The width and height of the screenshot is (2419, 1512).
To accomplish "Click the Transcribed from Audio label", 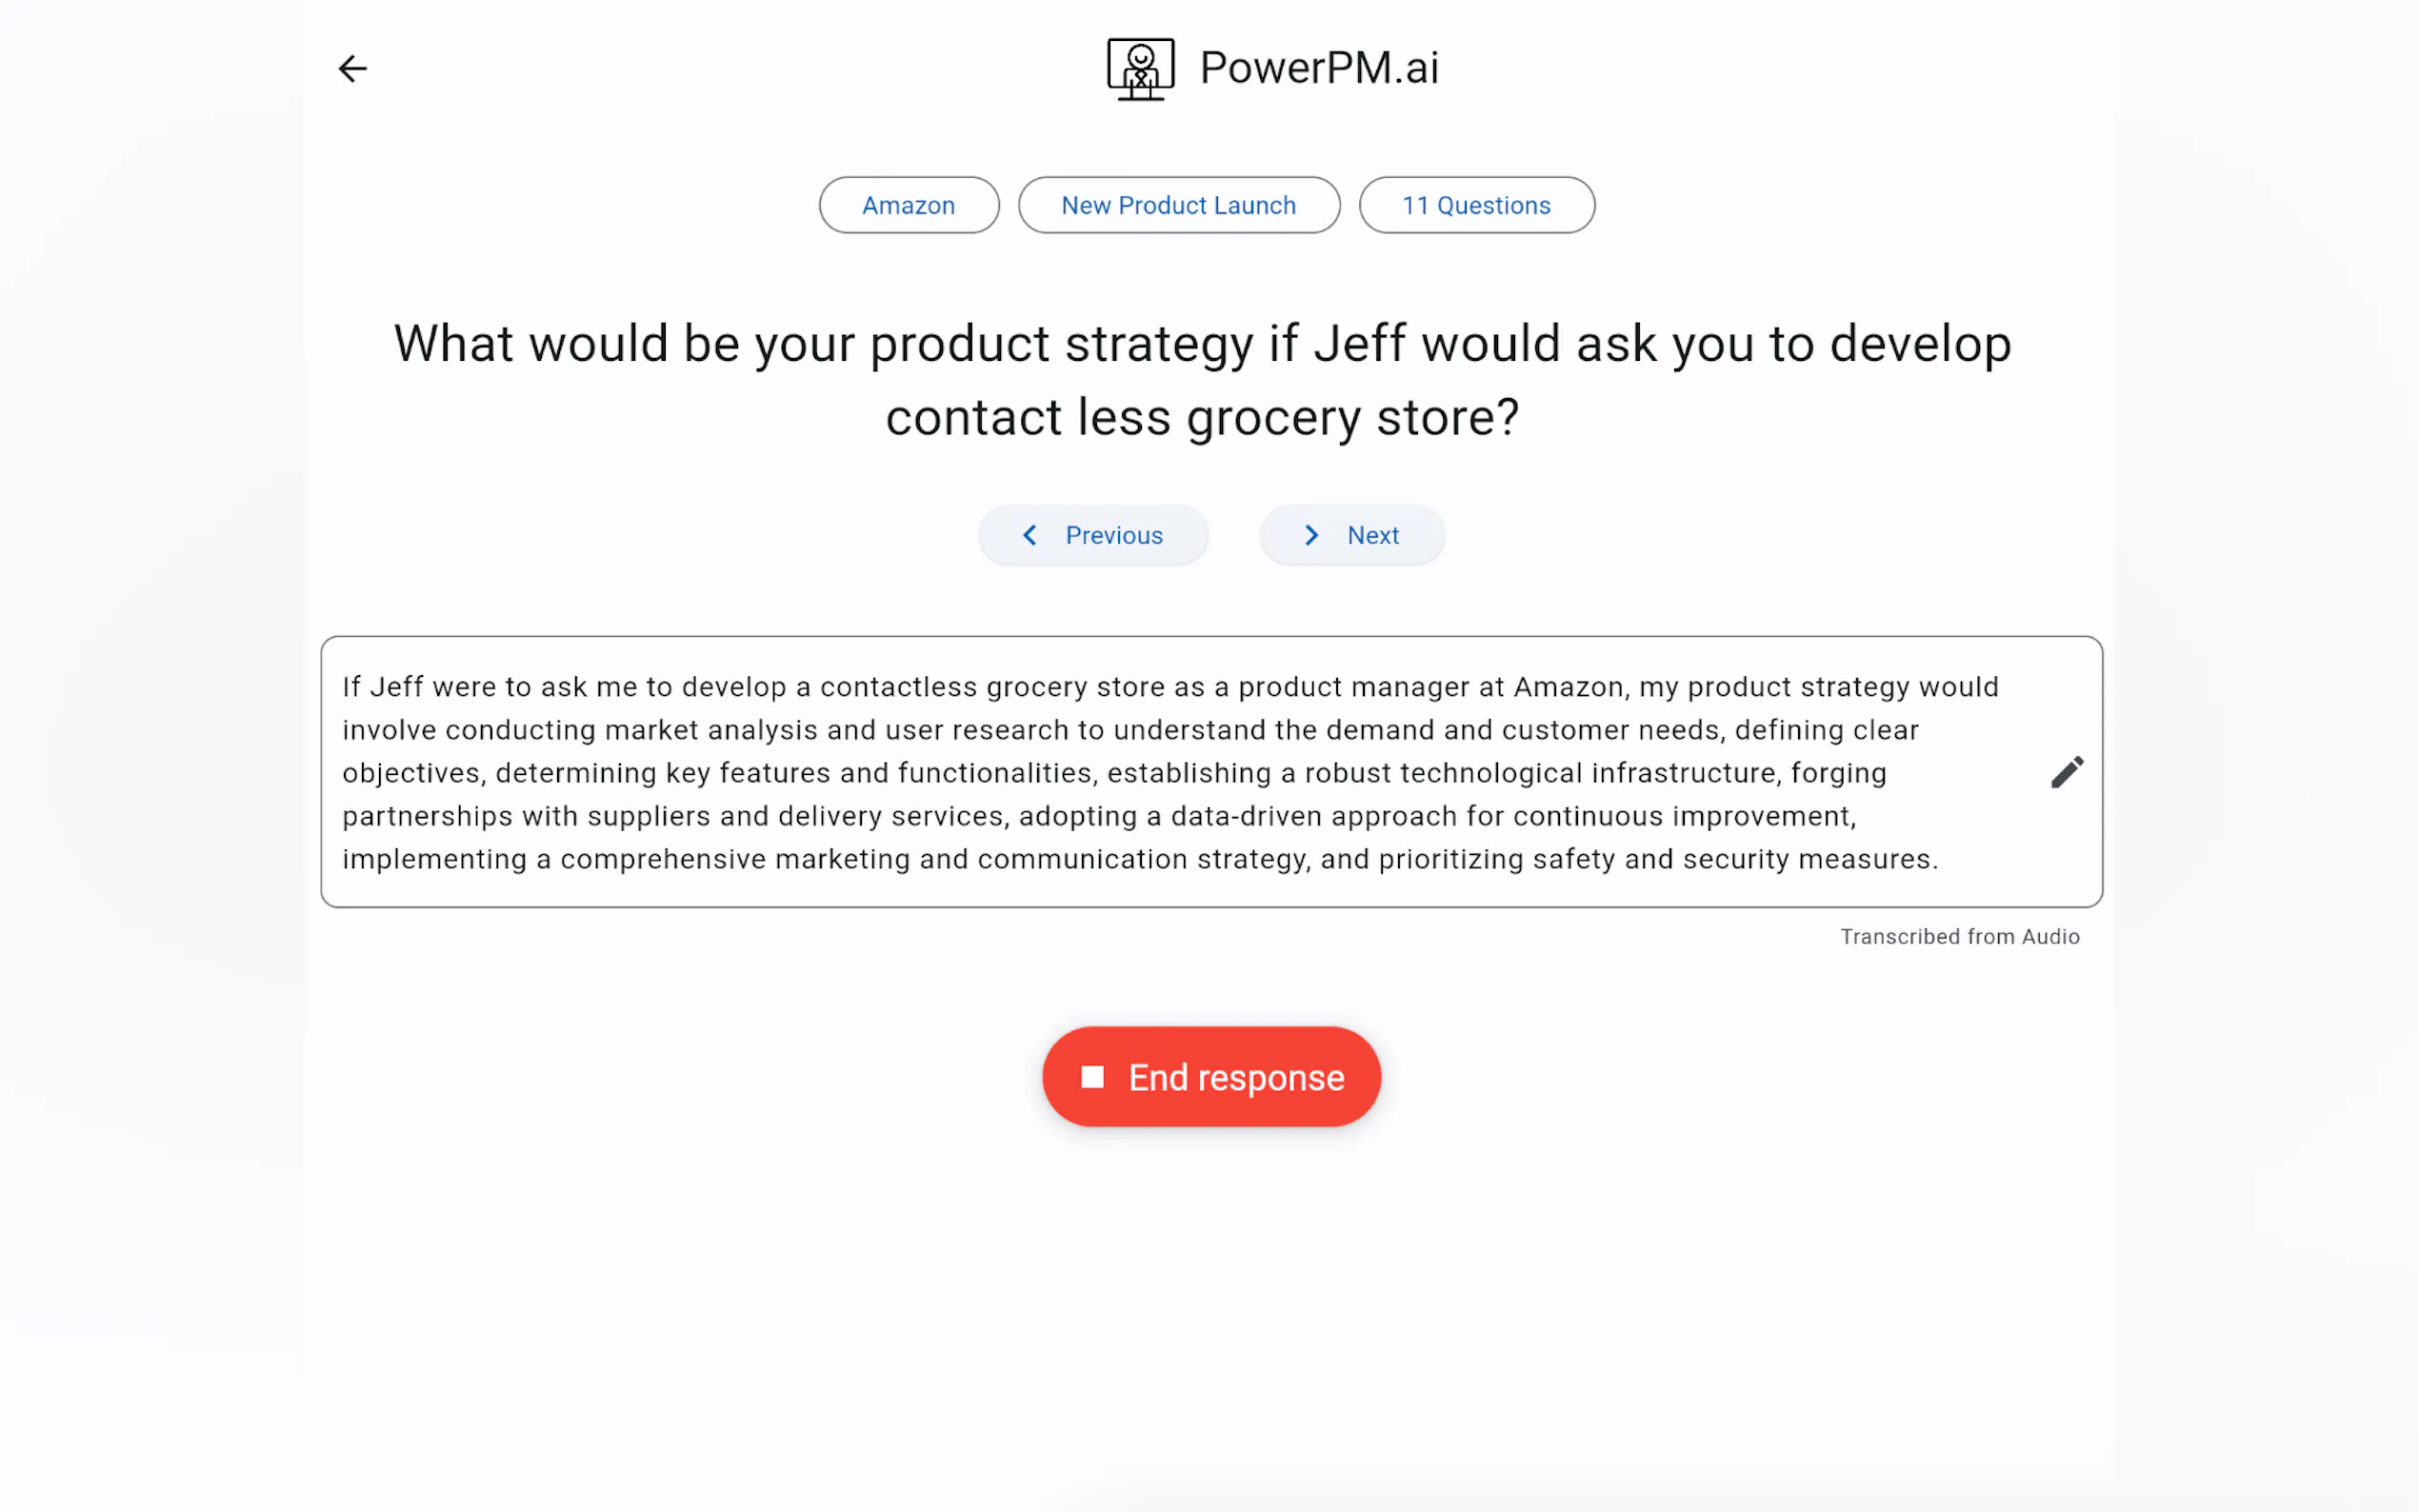I will [1959, 936].
